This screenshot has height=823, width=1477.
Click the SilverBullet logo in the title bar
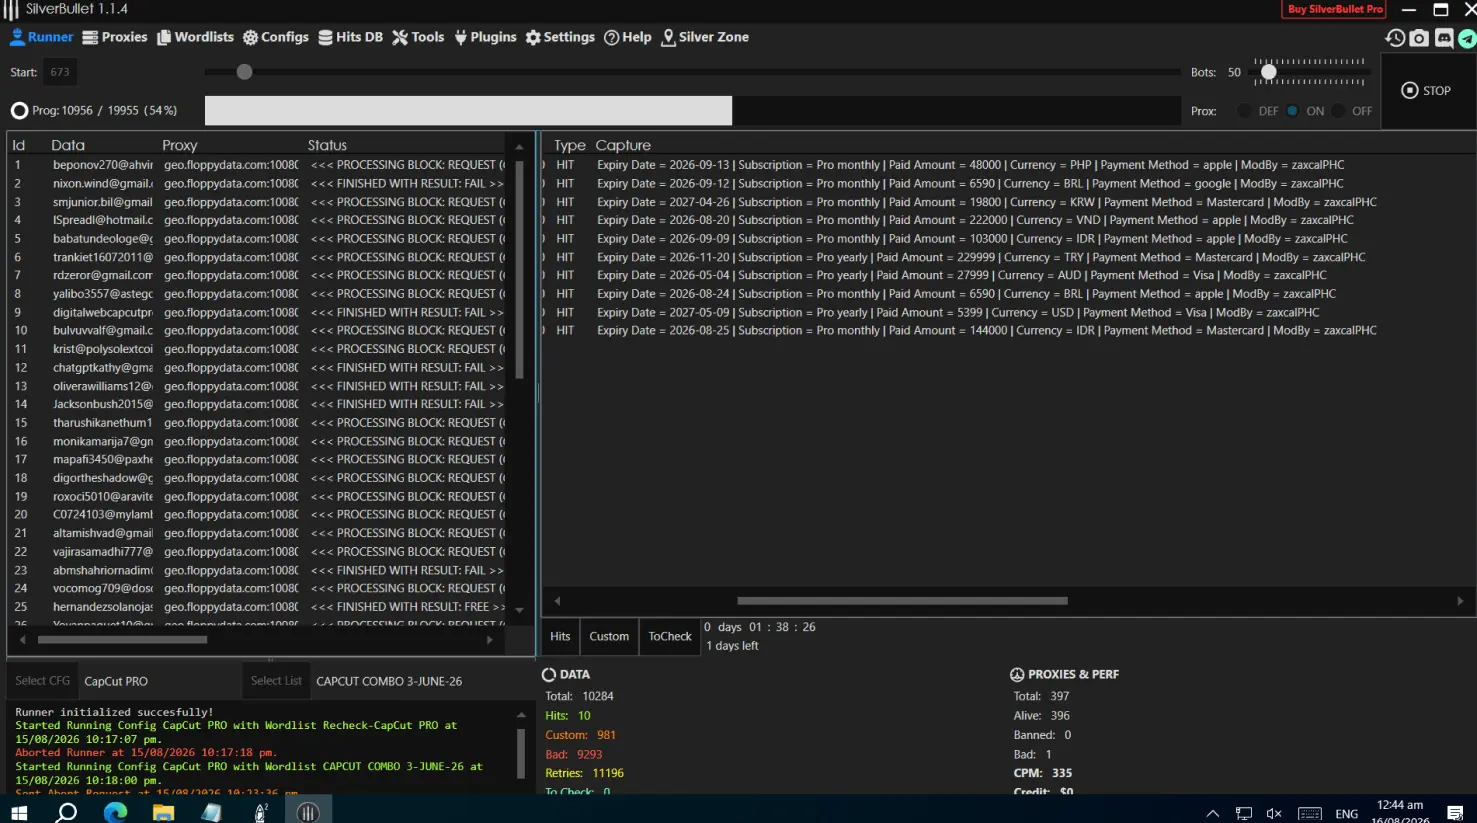point(11,10)
